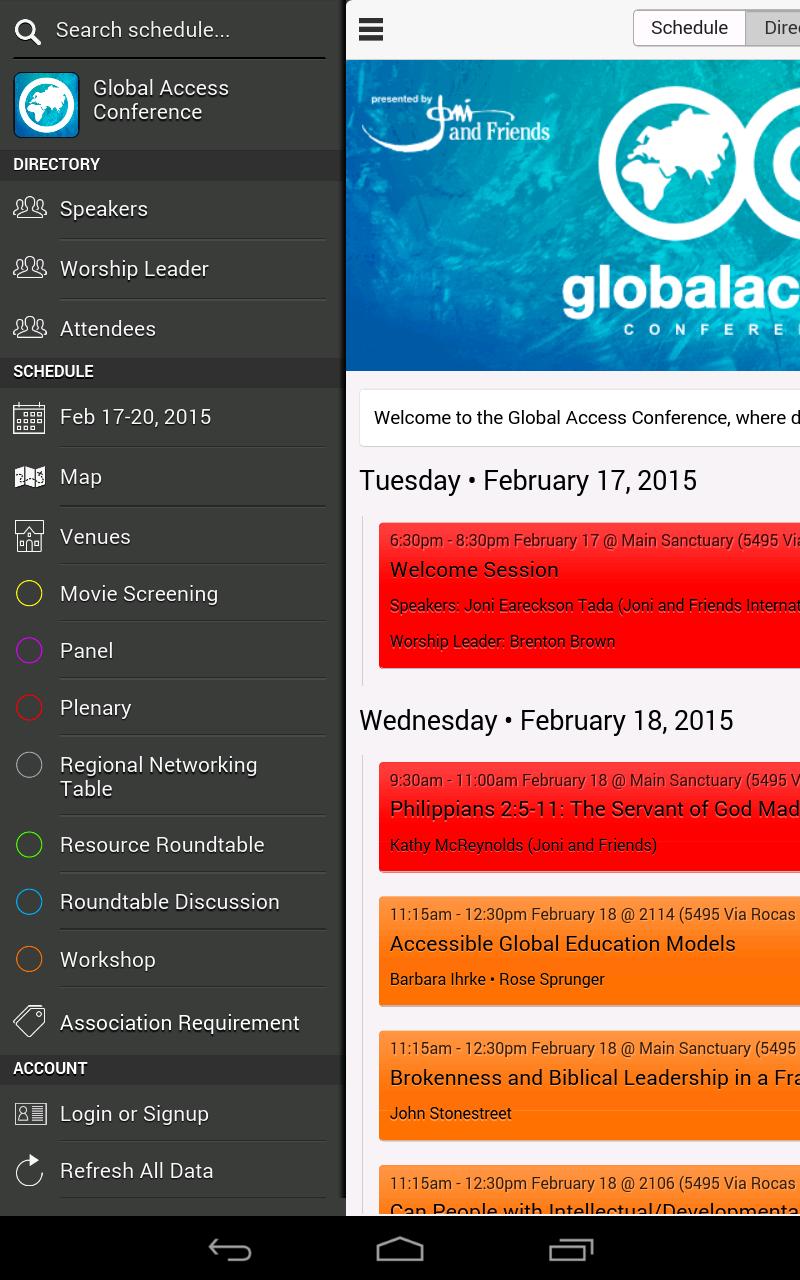The width and height of the screenshot is (800, 1280).
Task: Select John Stonestreet speaker name
Action: (451, 1113)
